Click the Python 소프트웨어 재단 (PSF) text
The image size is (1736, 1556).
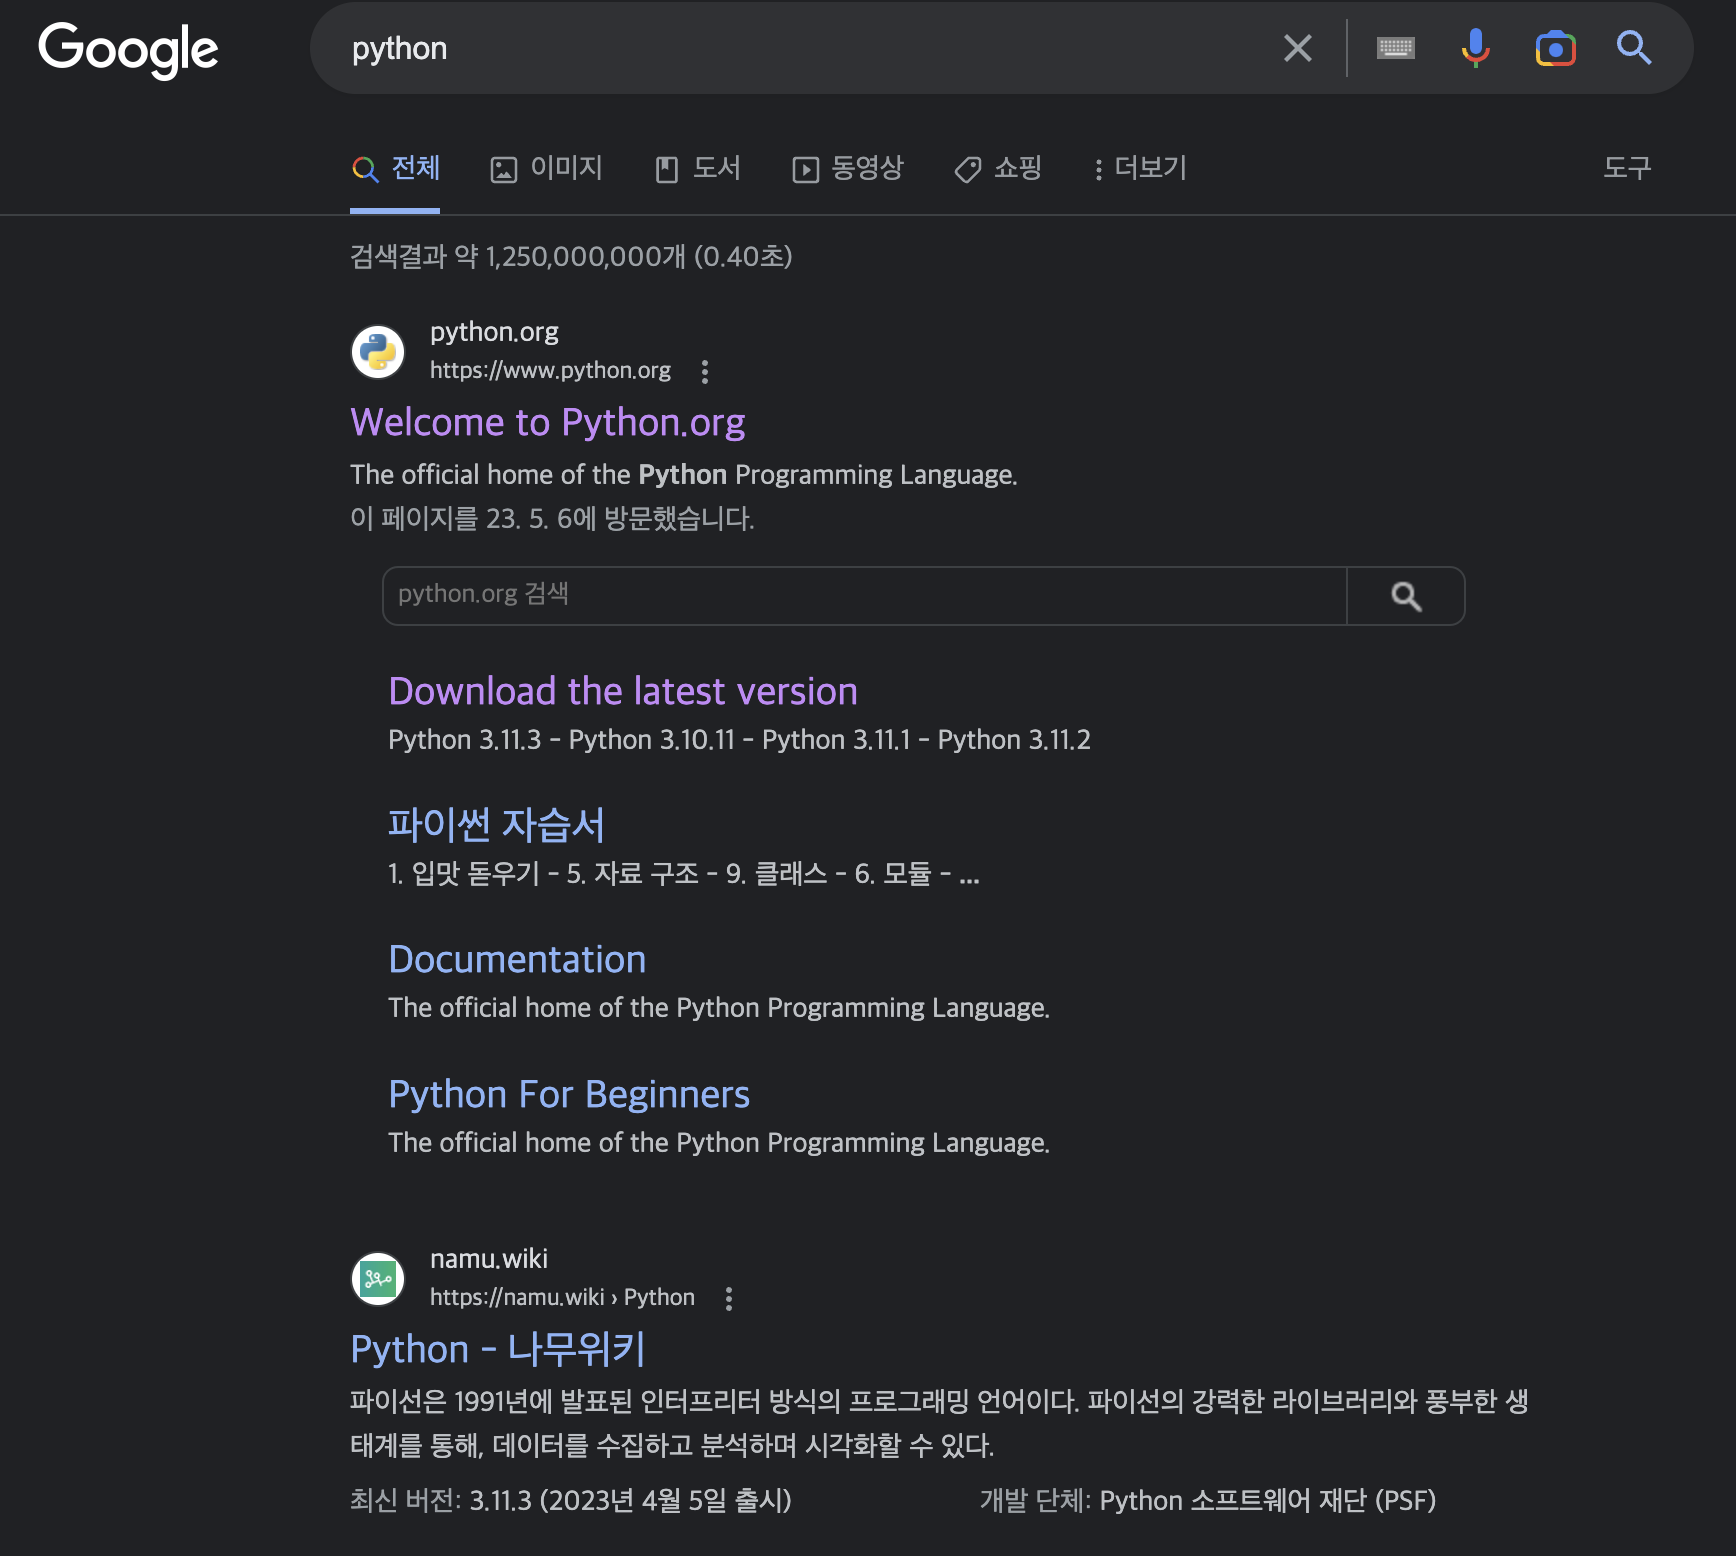pyautogui.click(x=1267, y=1501)
